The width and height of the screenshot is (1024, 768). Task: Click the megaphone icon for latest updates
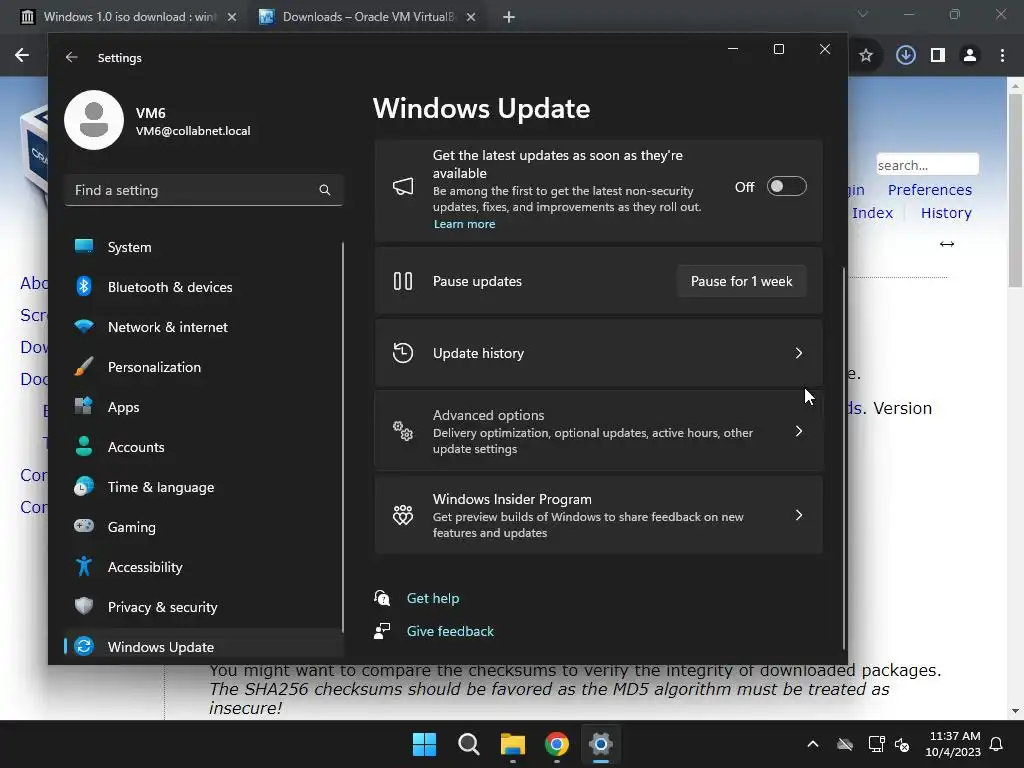point(403,187)
